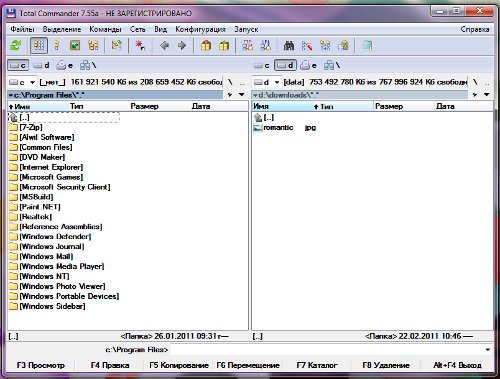Select drive d in right drive bar
This screenshot has width=500, height=379.
click(x=285, y=65)
